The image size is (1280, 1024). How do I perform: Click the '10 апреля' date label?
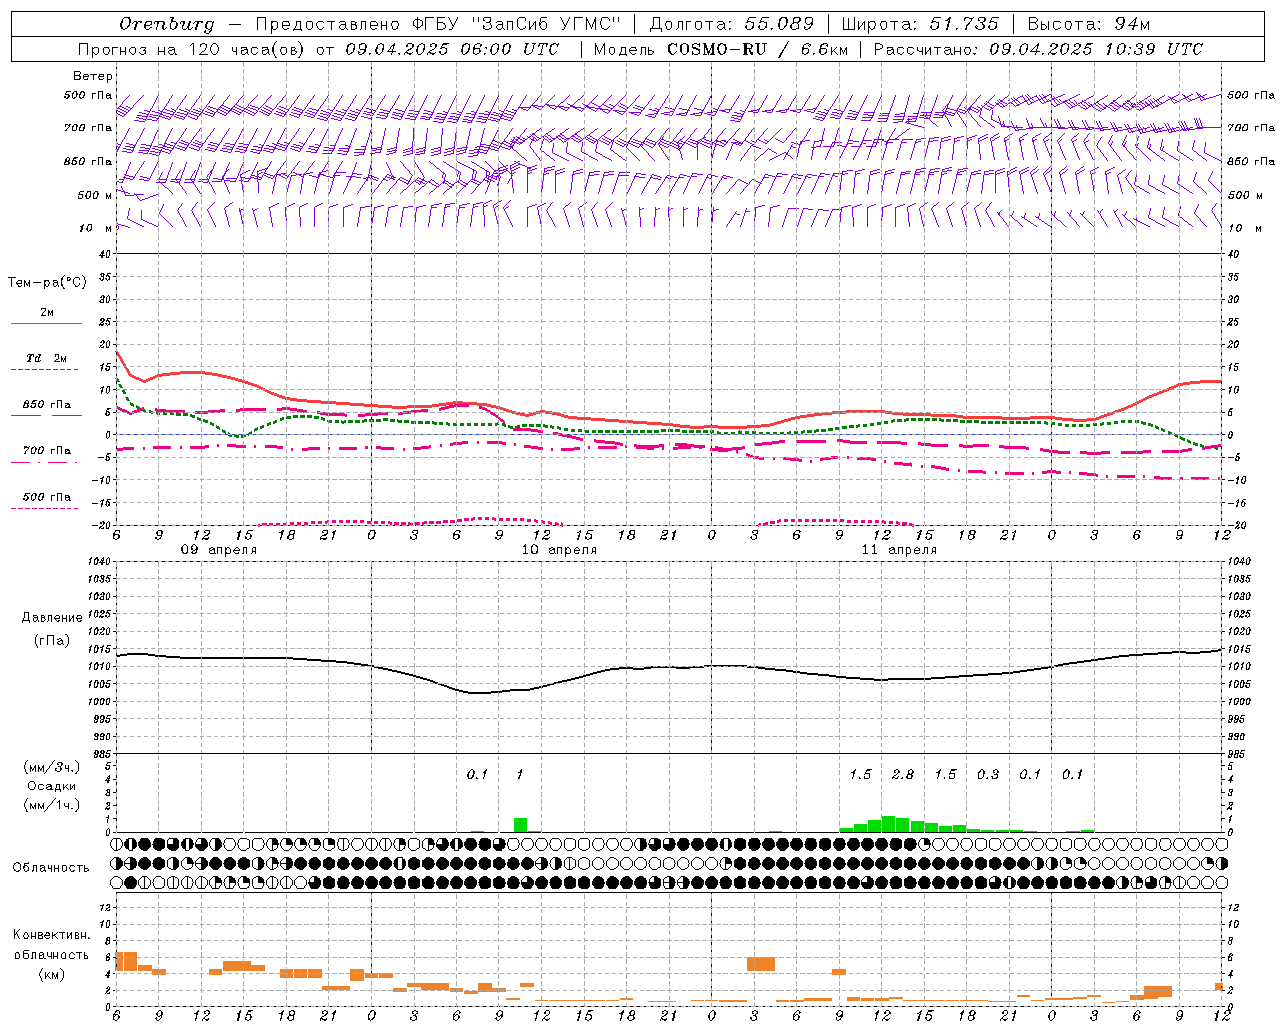point(559,550)
